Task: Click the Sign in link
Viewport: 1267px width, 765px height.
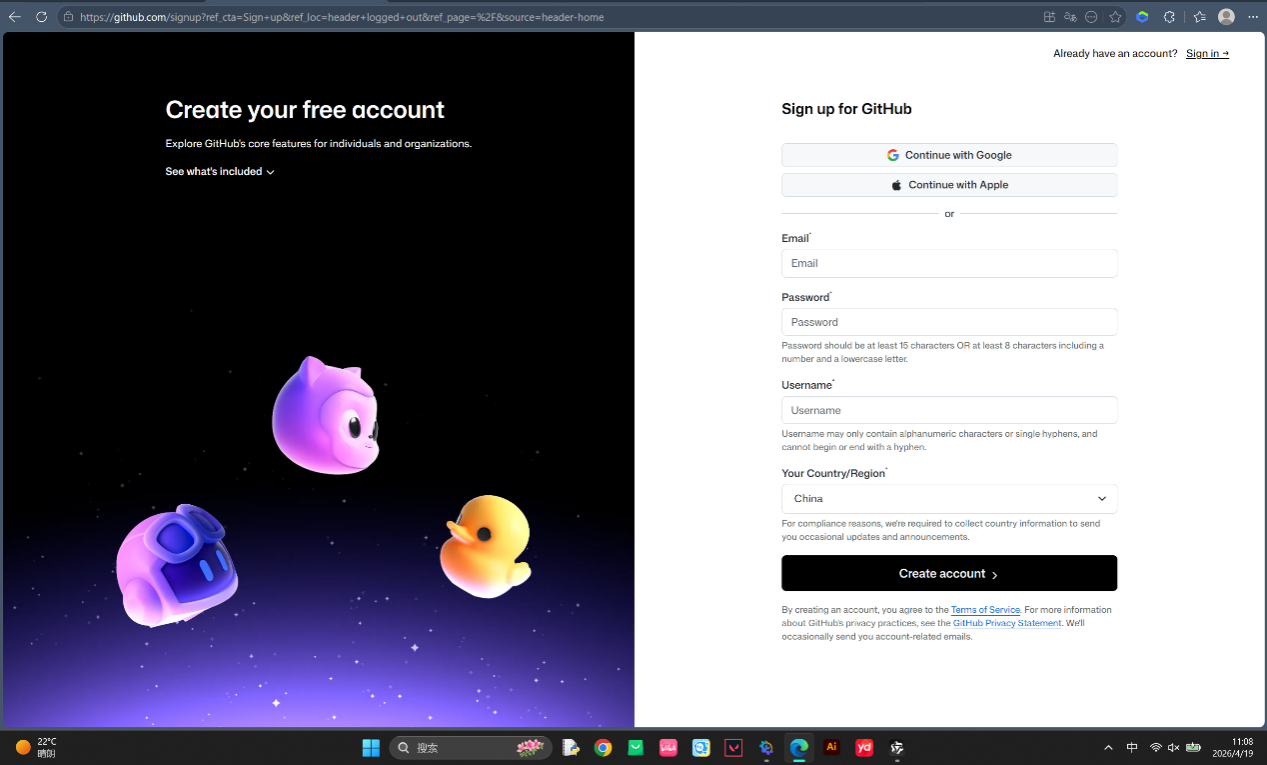Action: (1207, 54)
